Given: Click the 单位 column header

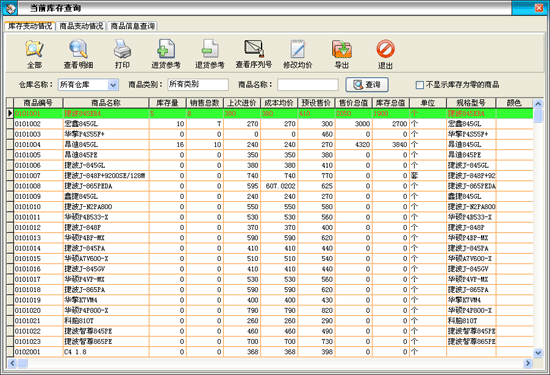Looking at the screenshot, I should (x=428, y=103).
